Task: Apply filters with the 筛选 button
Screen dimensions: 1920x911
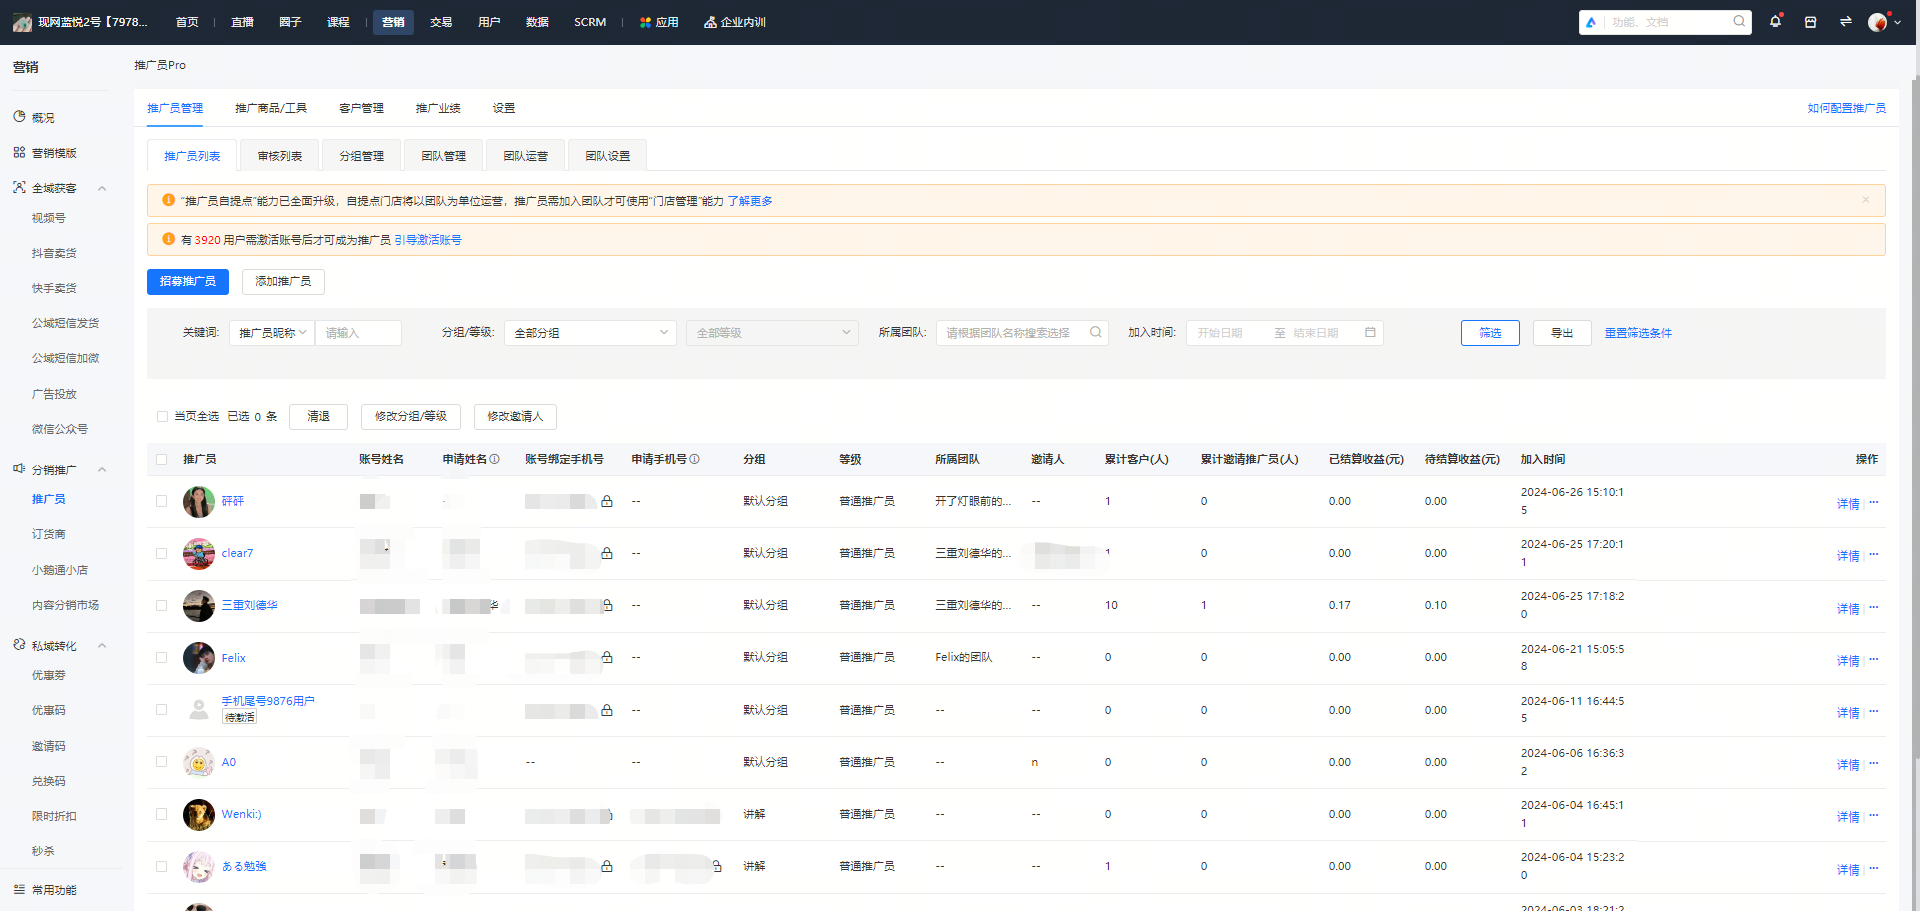Action: (1490, 333)
